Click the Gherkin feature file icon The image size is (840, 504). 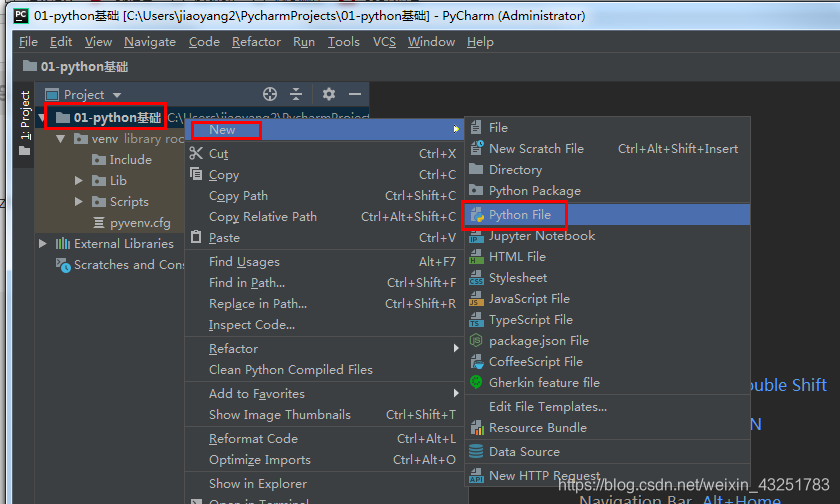coord(476,382)
